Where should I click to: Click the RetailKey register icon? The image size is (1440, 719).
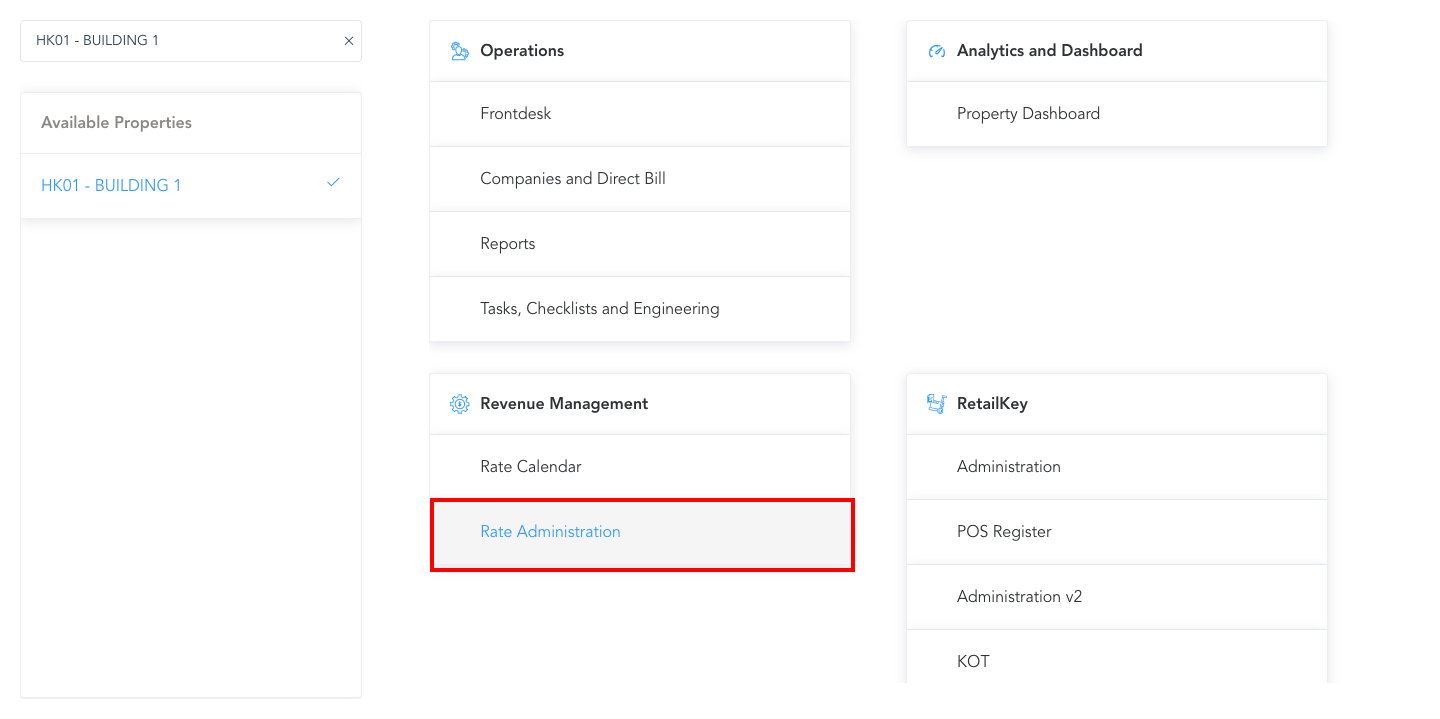point(936,403)
